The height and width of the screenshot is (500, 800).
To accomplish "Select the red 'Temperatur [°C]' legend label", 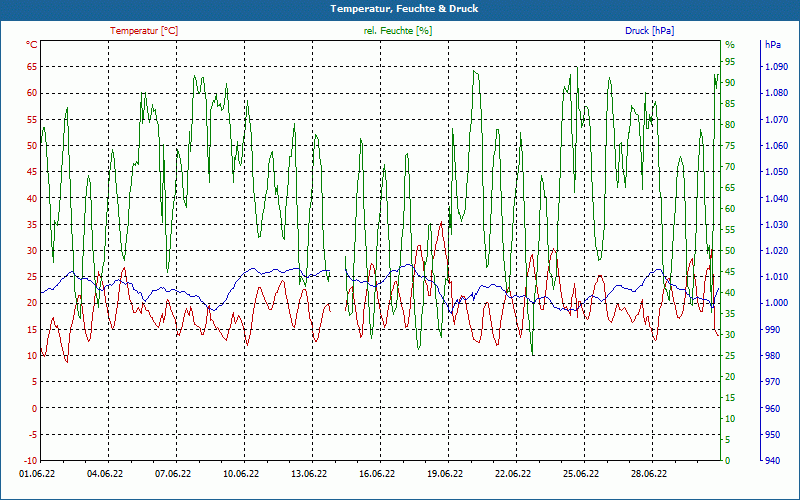I will point(144,31).
